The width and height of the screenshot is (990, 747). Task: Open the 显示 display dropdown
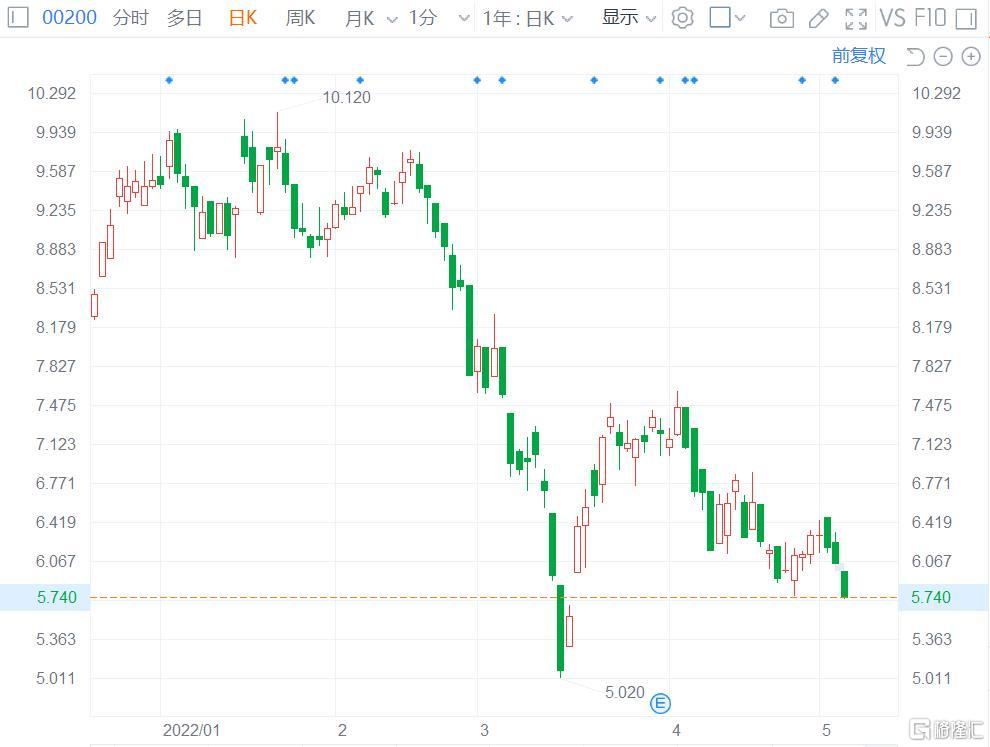(x=629, y=17)
